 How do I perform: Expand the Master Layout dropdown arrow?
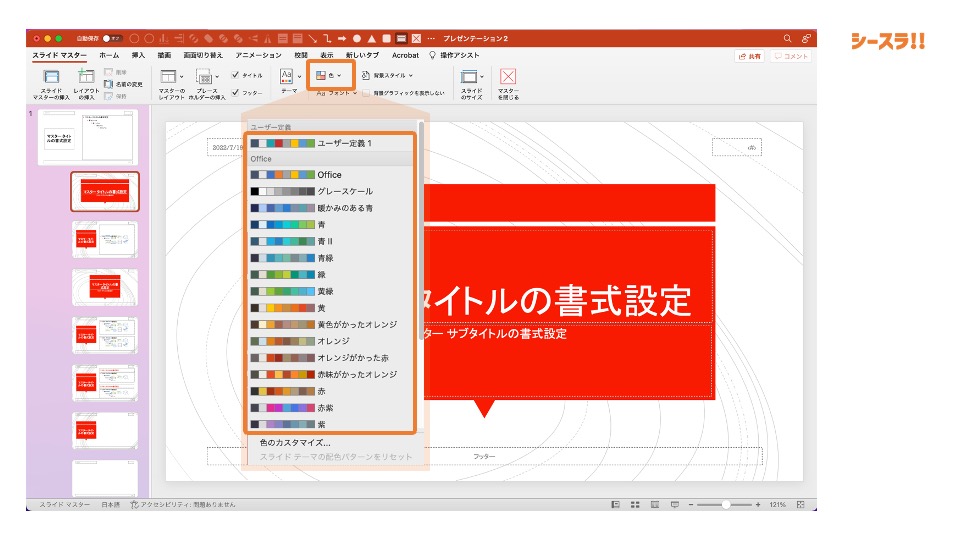point(181,77)
